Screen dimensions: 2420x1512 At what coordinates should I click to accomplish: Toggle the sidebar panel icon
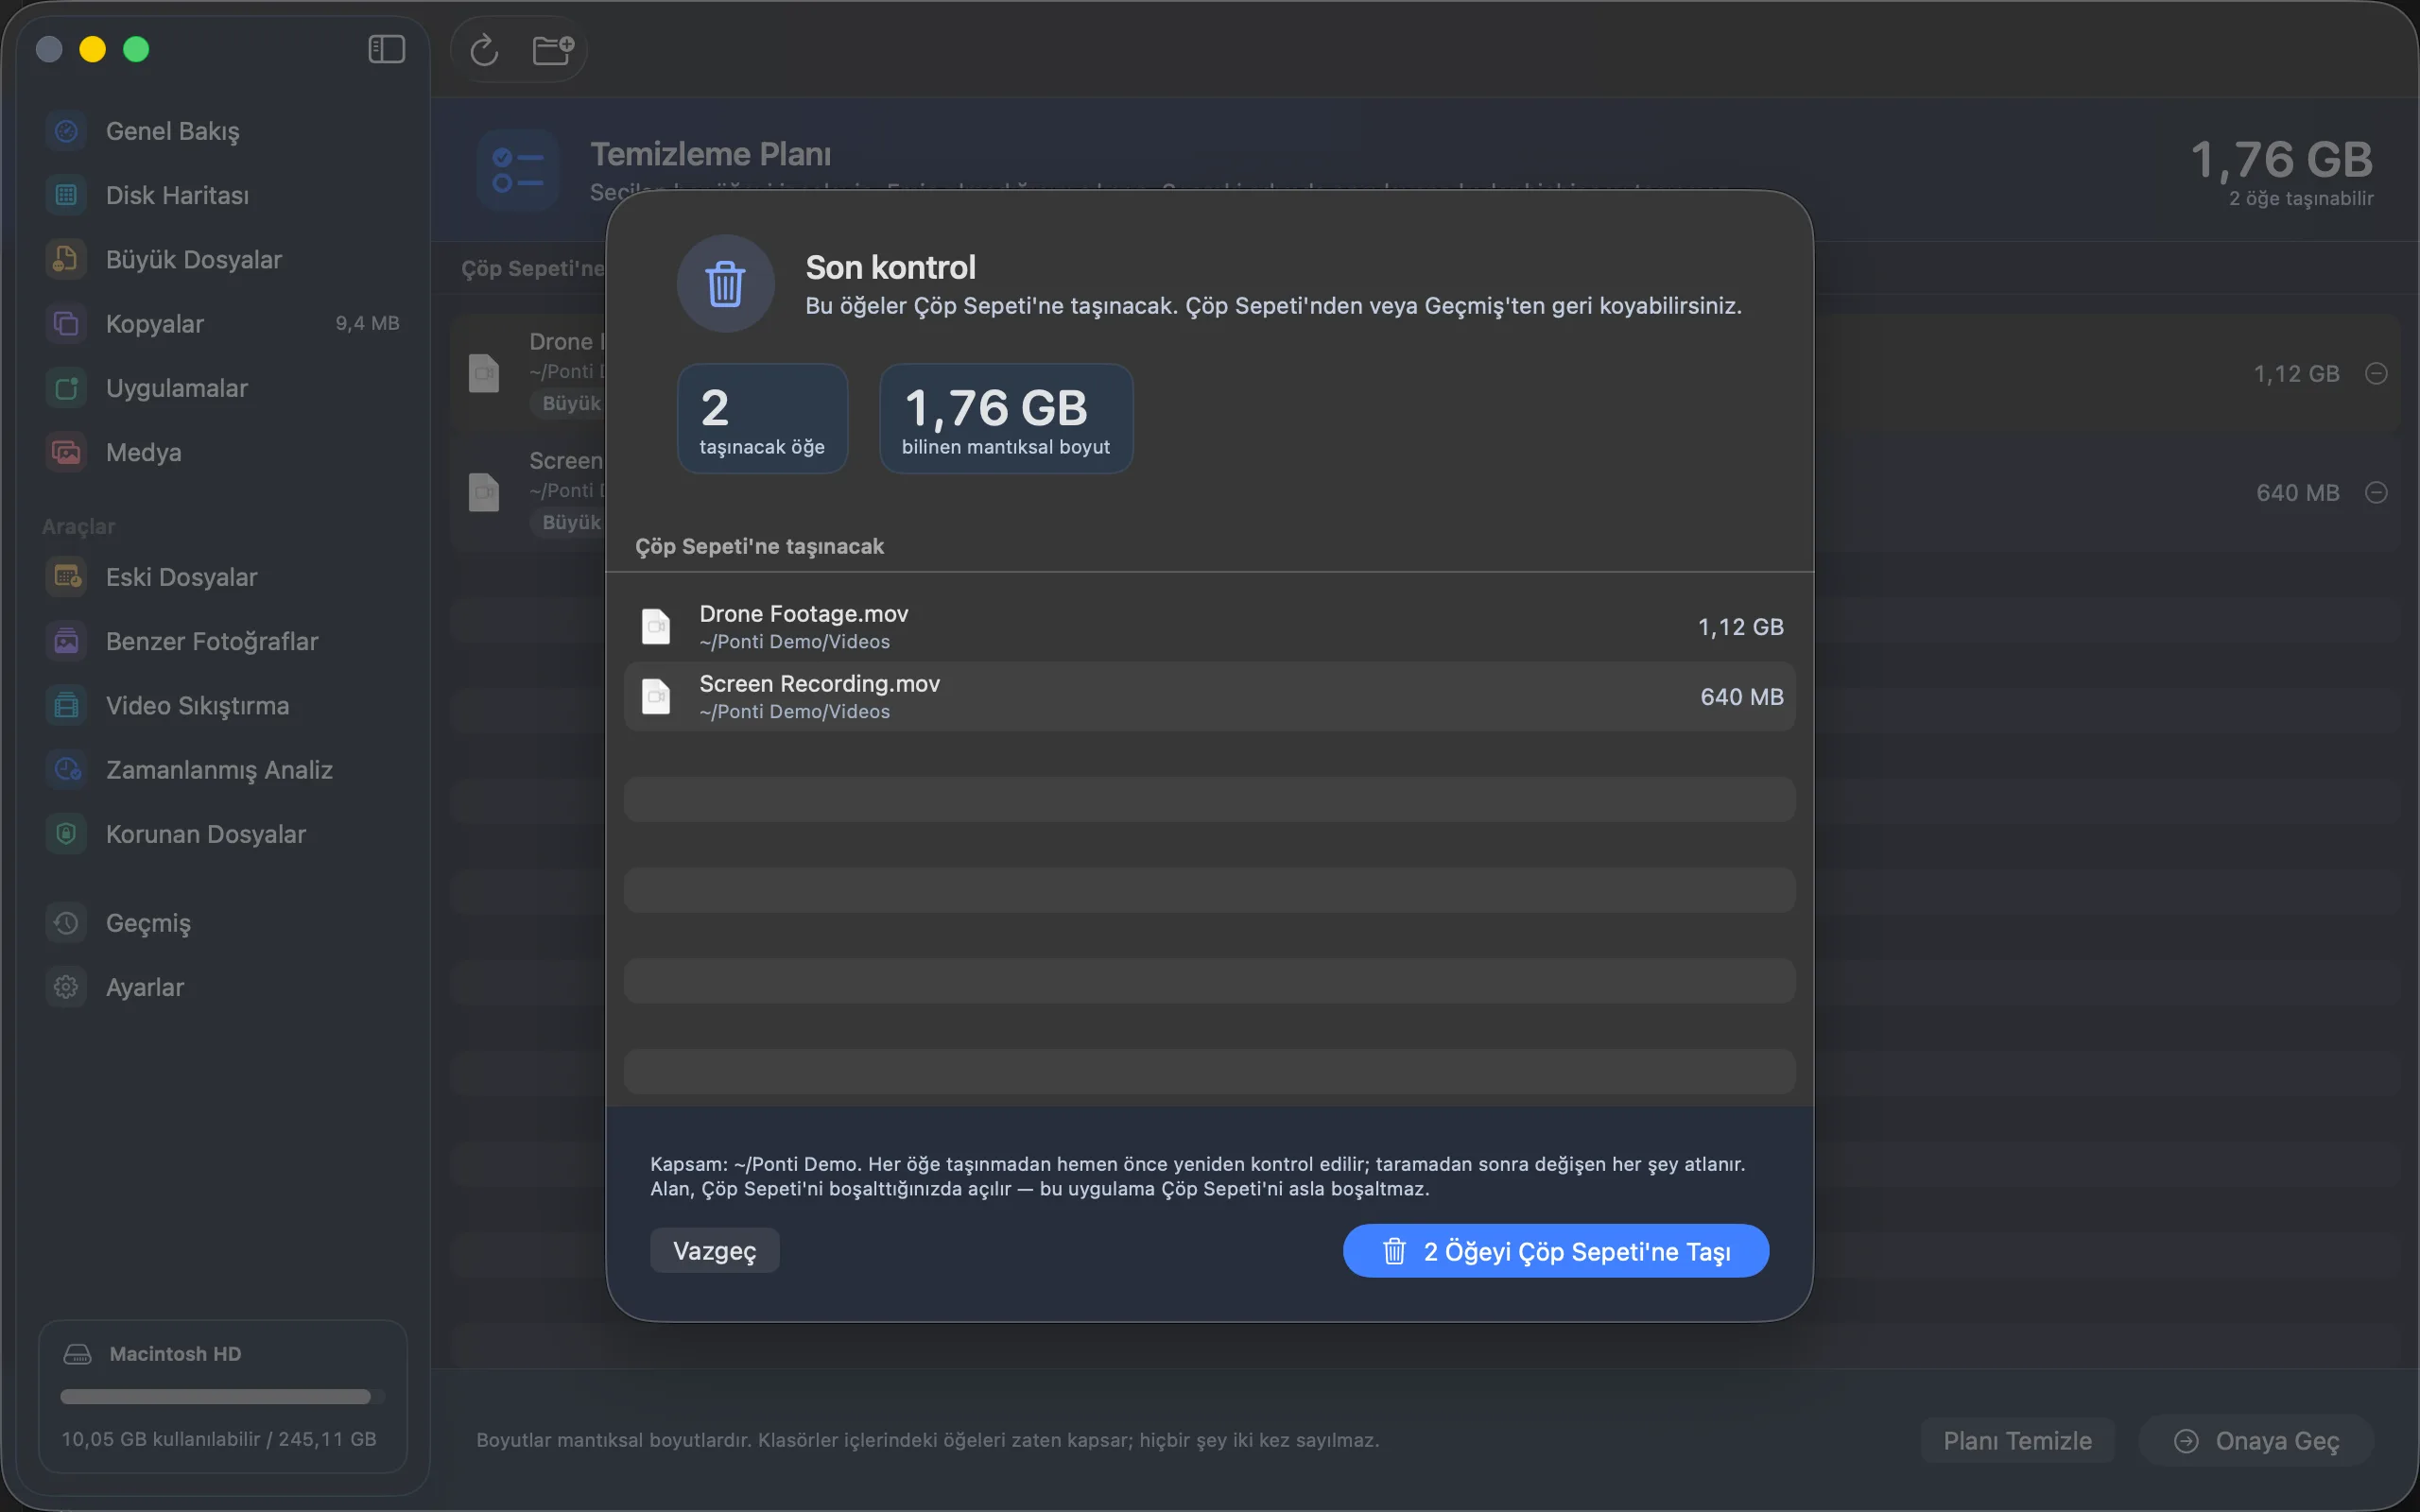tap(386, 49)
